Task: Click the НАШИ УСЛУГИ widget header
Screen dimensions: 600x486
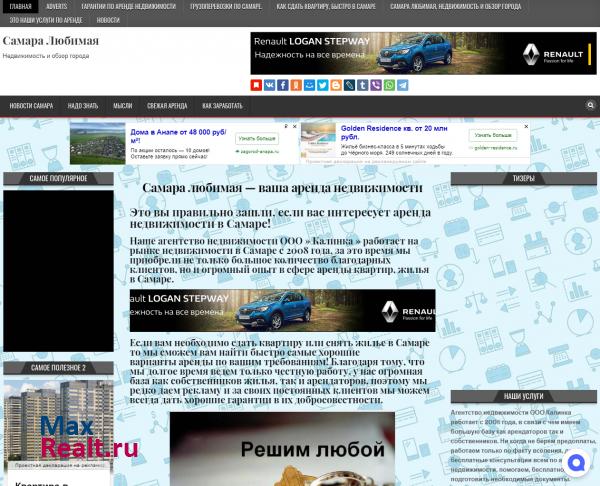Action: coord(523,396)
